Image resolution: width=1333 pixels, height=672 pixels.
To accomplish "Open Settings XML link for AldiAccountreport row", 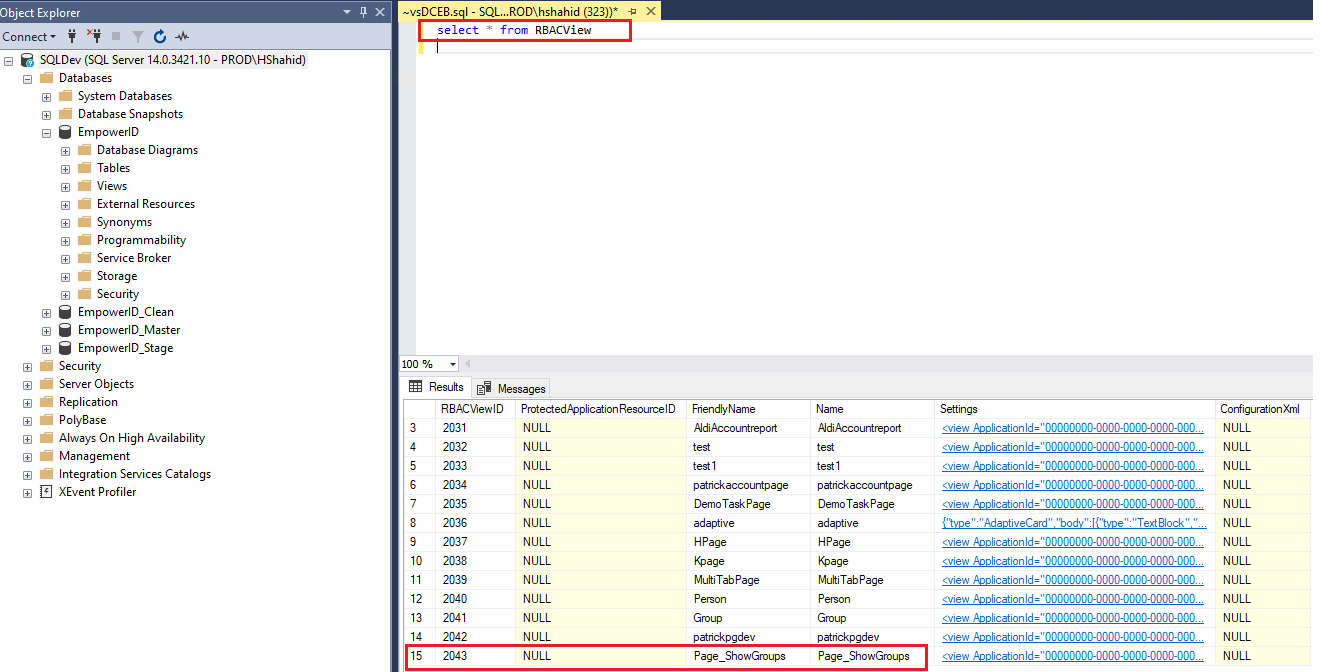I will point(1073,428).
